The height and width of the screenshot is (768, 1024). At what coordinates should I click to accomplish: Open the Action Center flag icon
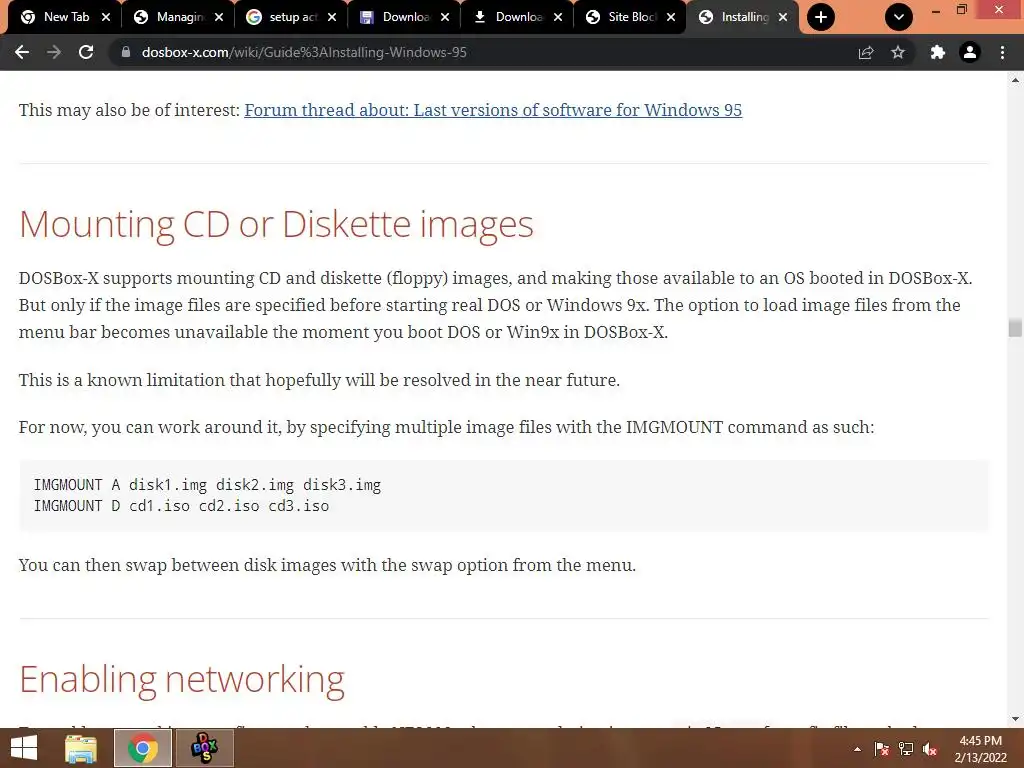point(882,749)
